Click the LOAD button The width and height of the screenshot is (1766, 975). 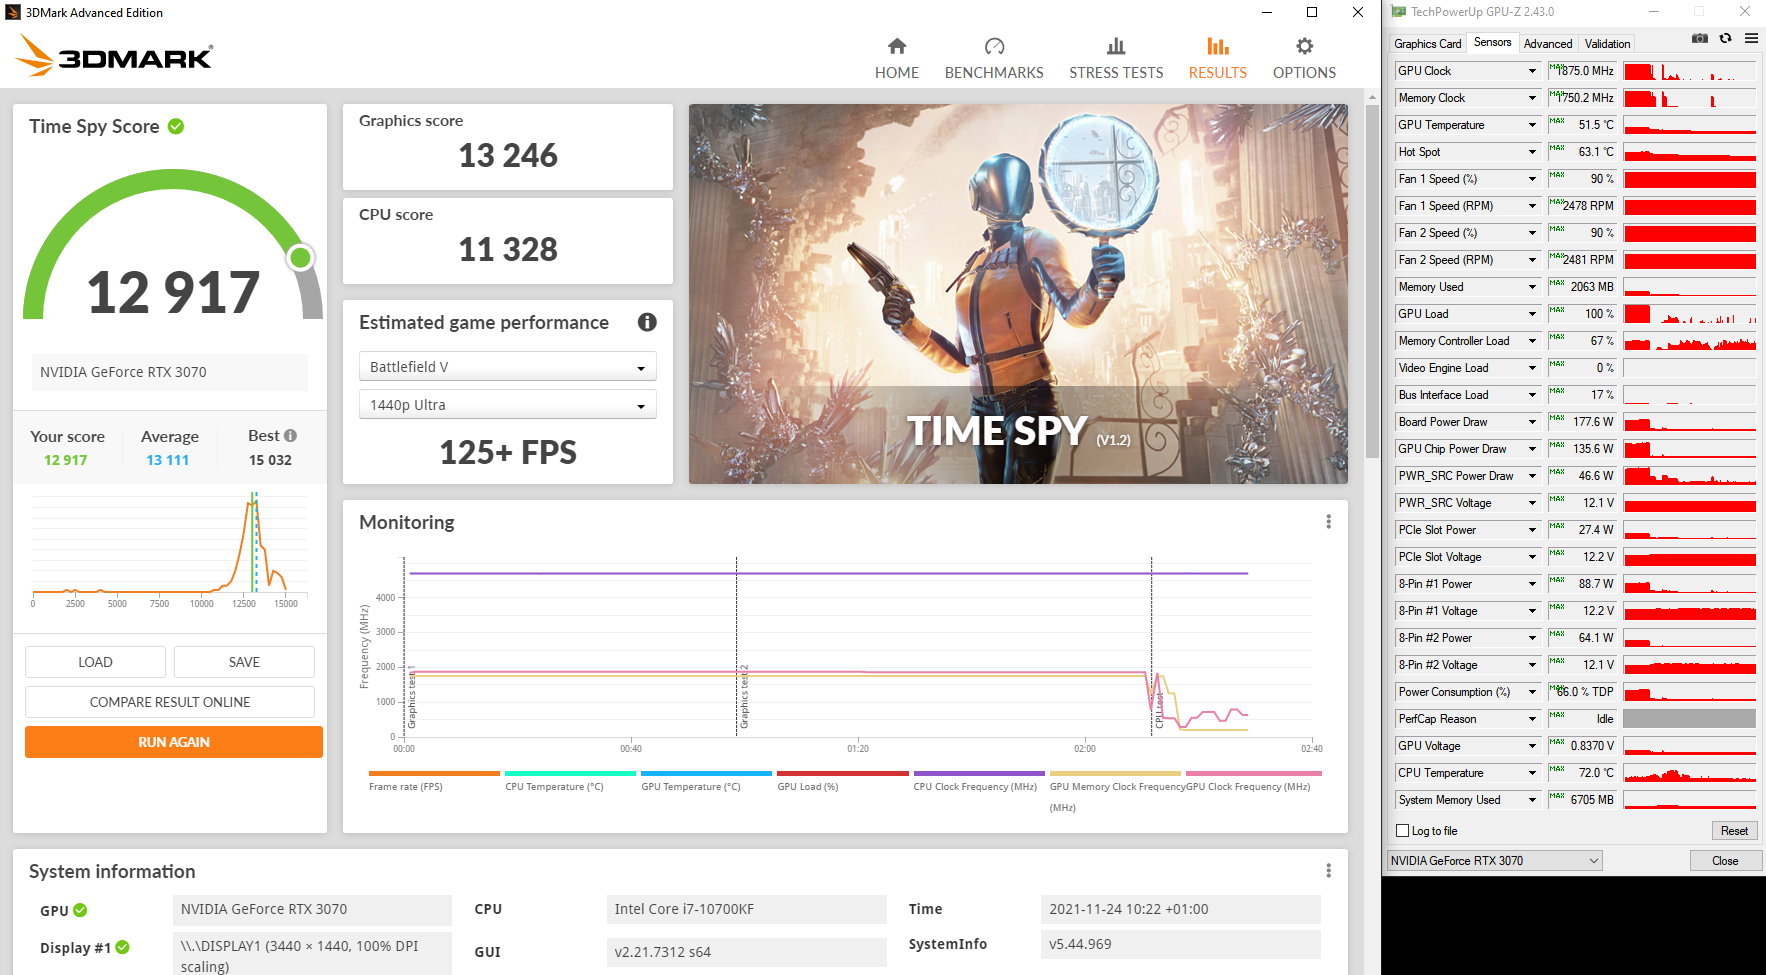pyautogui.click(x=95, y=662)
